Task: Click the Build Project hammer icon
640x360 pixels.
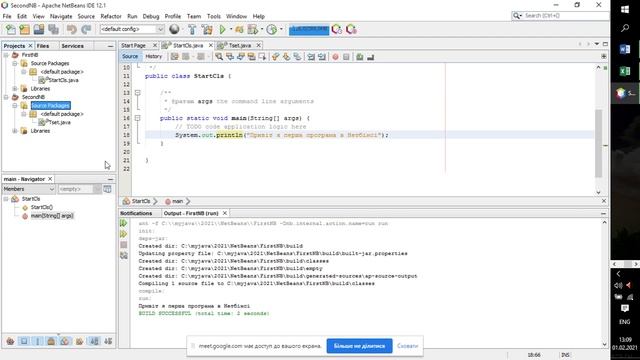Action: pos(192,29)
